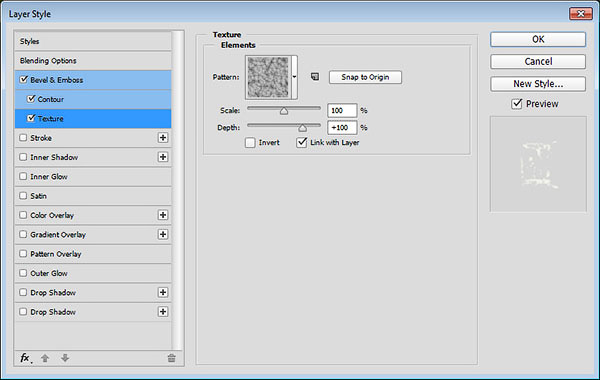Enable the Satin effect checkbox

point(23,196)
